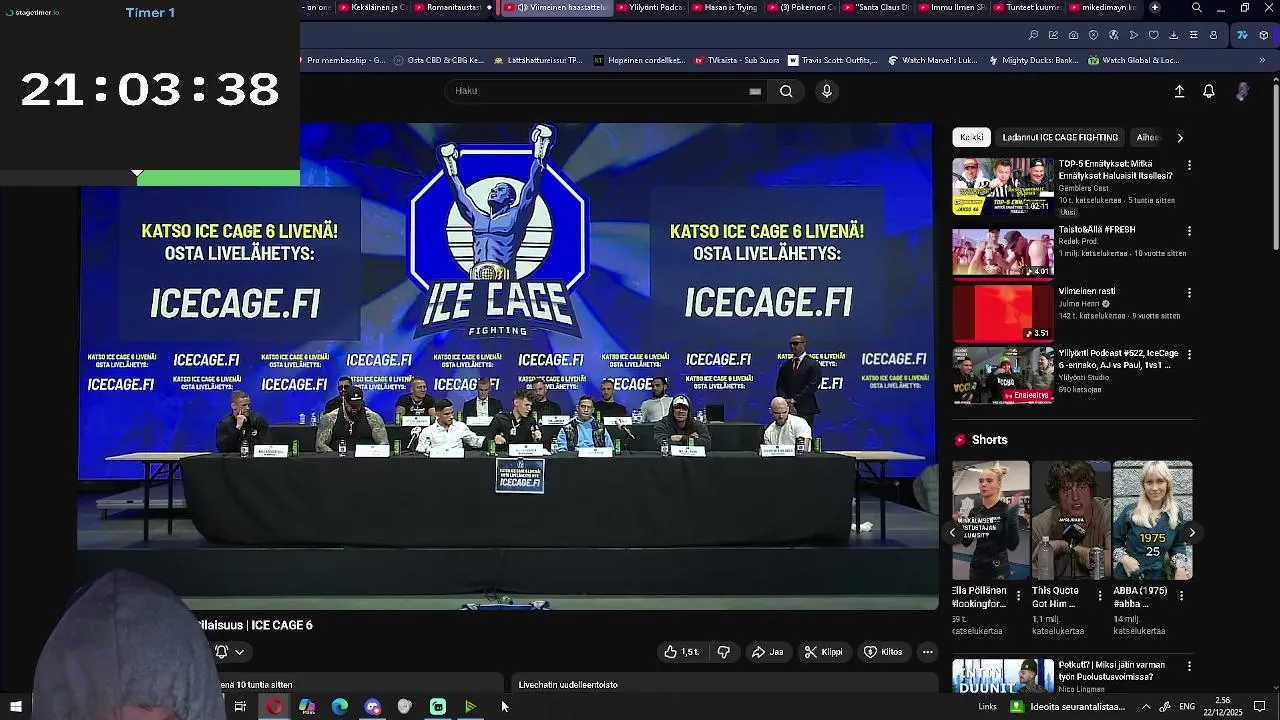Viewport: 1280px width, 720px height.
Task: Open ABBA (1975) short thumbnail
Action: [1153, 520]
